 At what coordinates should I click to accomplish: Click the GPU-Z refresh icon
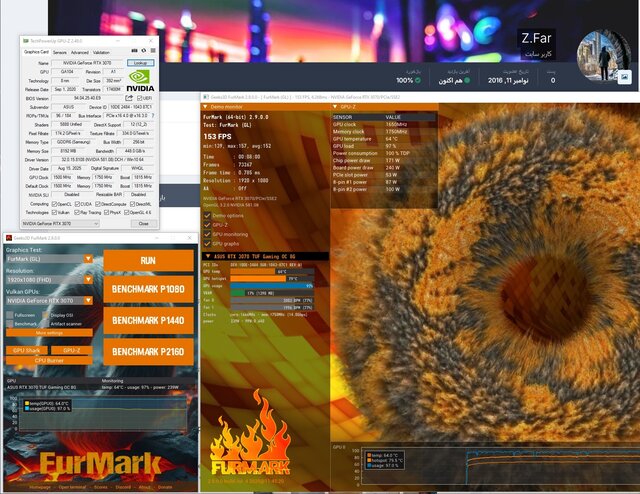pos(146,52)
